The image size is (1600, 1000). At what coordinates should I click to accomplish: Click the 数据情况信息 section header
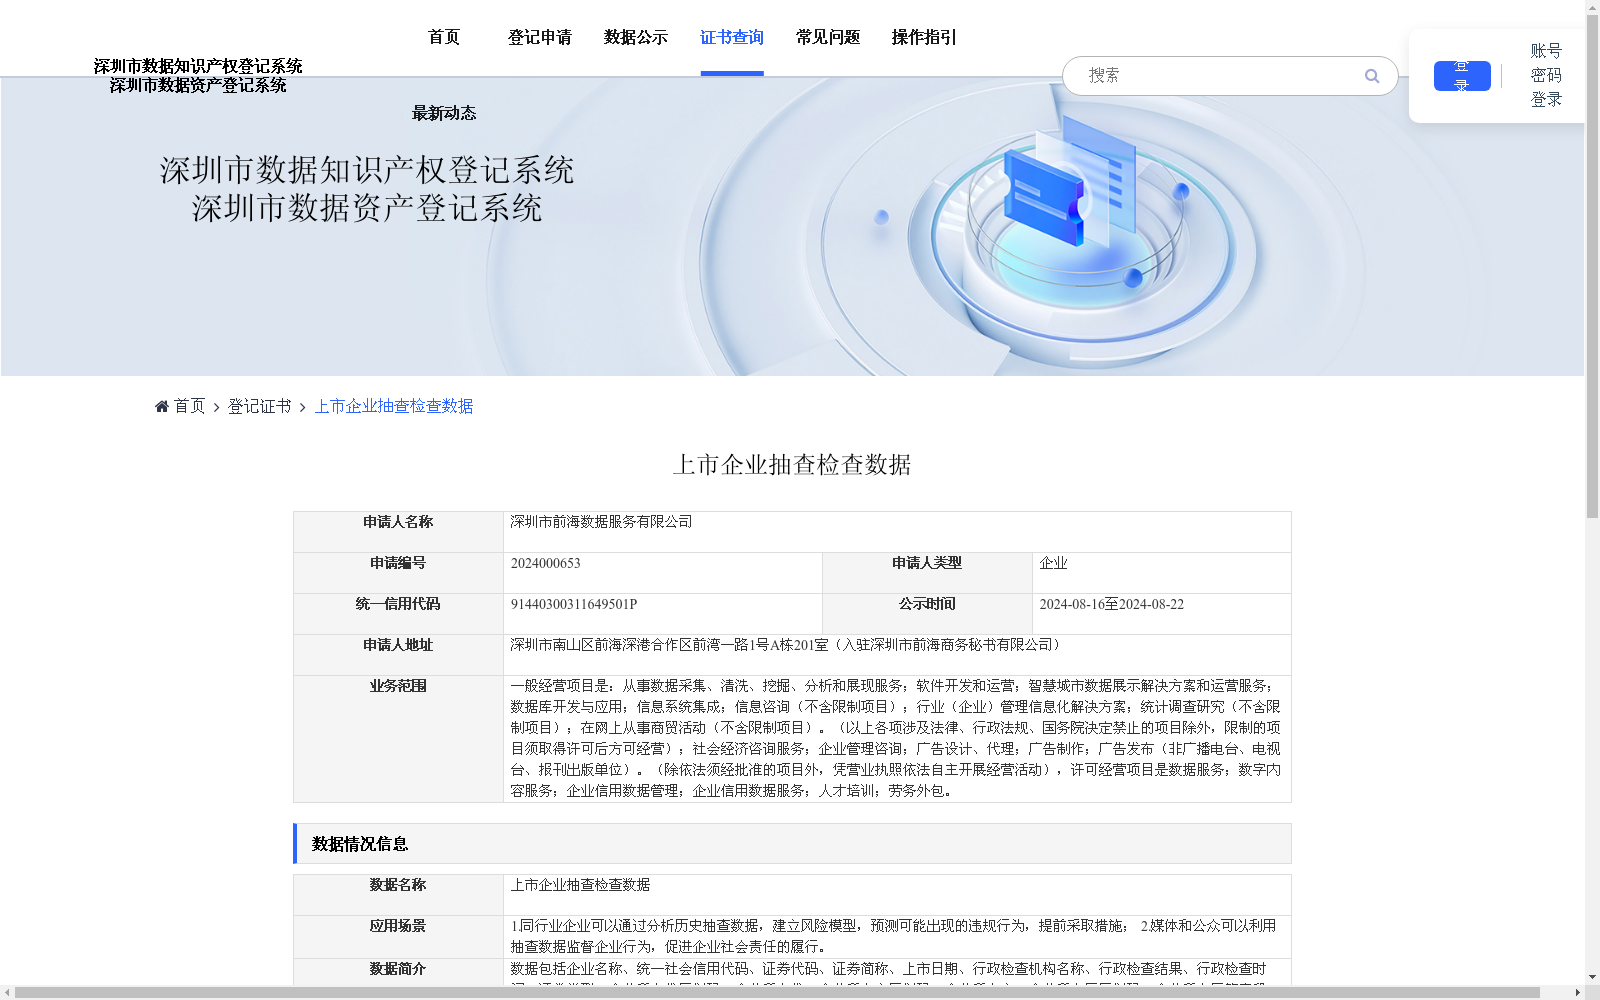[792, 844]
